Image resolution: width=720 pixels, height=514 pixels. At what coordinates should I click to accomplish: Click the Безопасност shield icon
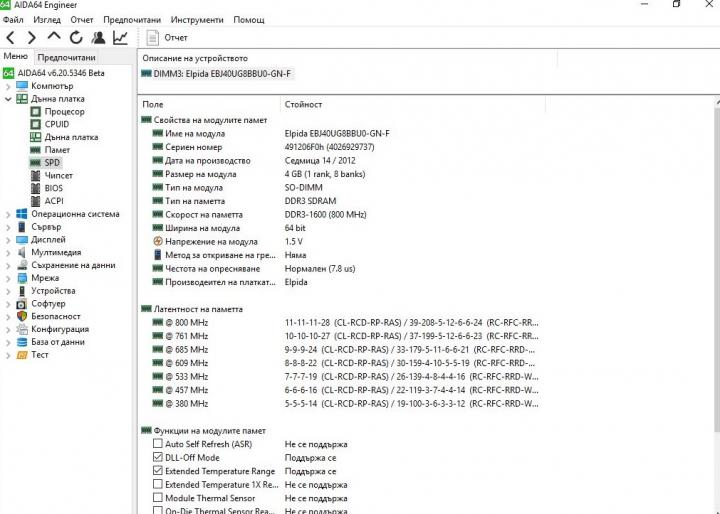[22, 316]
